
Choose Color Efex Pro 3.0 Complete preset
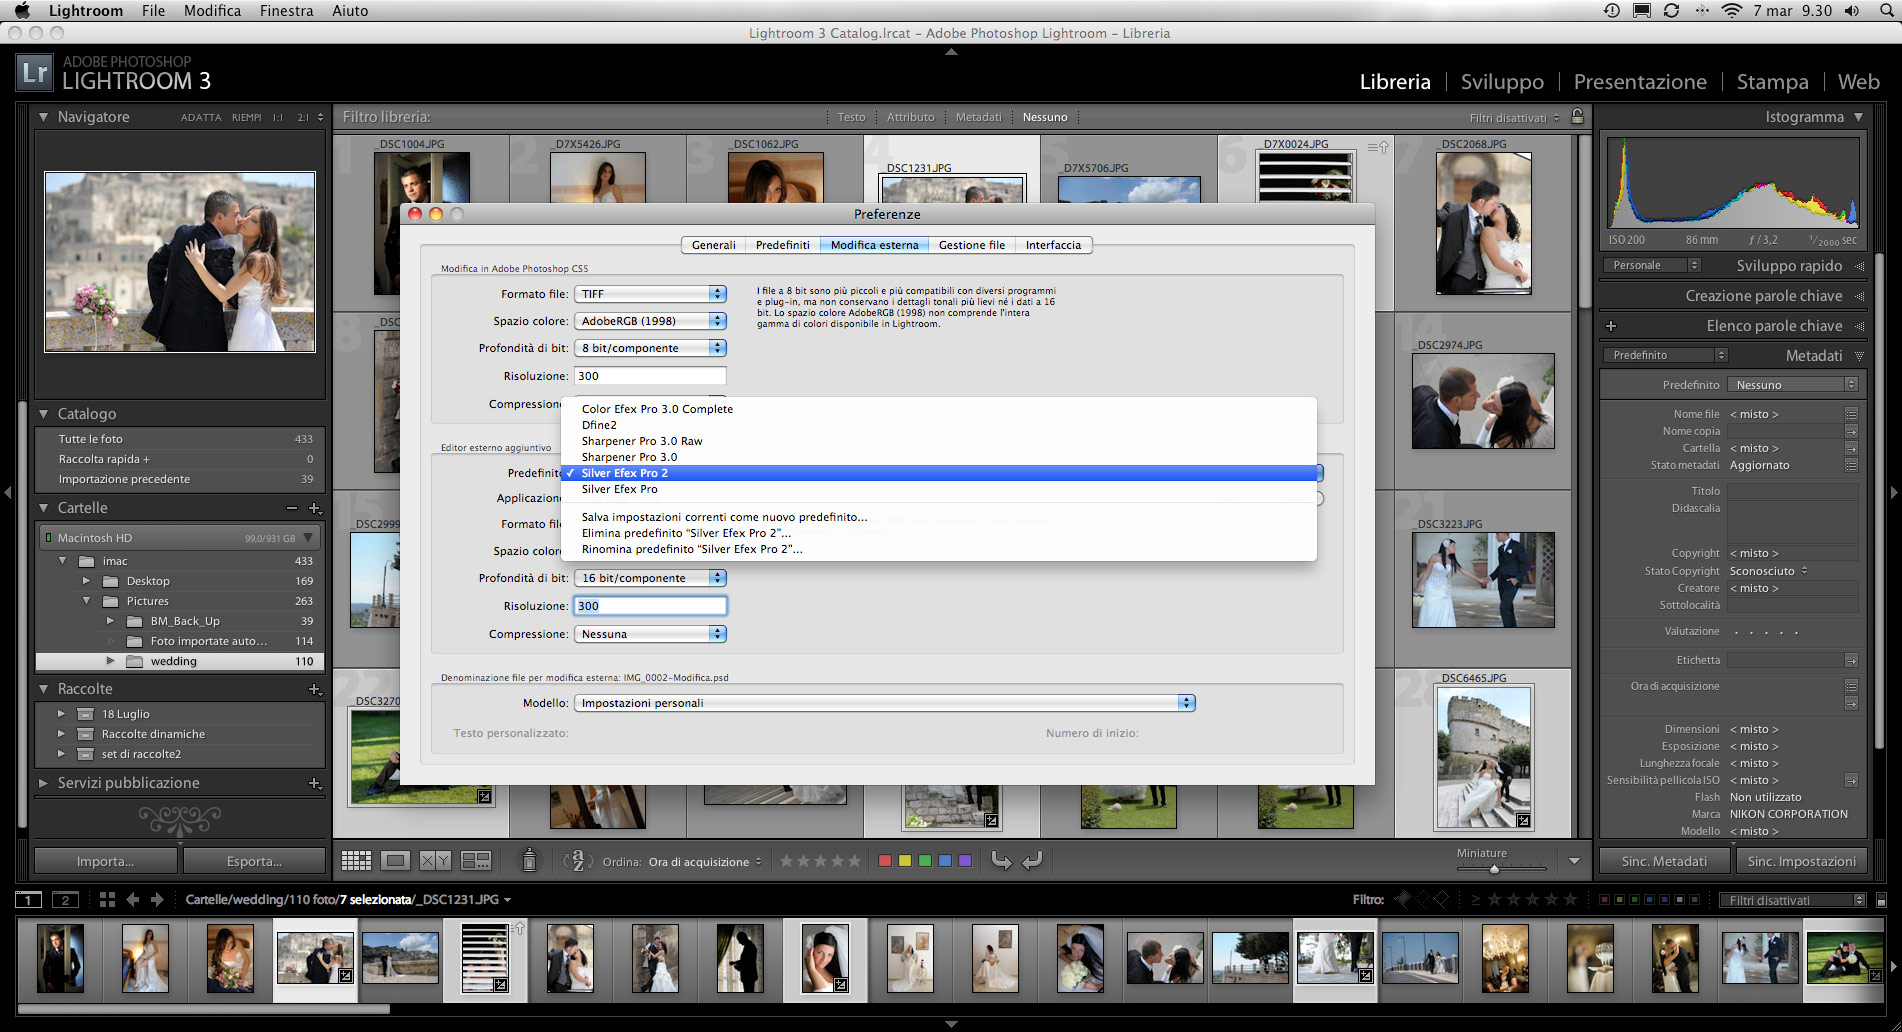pyautogui.click(x=657, y=409)
